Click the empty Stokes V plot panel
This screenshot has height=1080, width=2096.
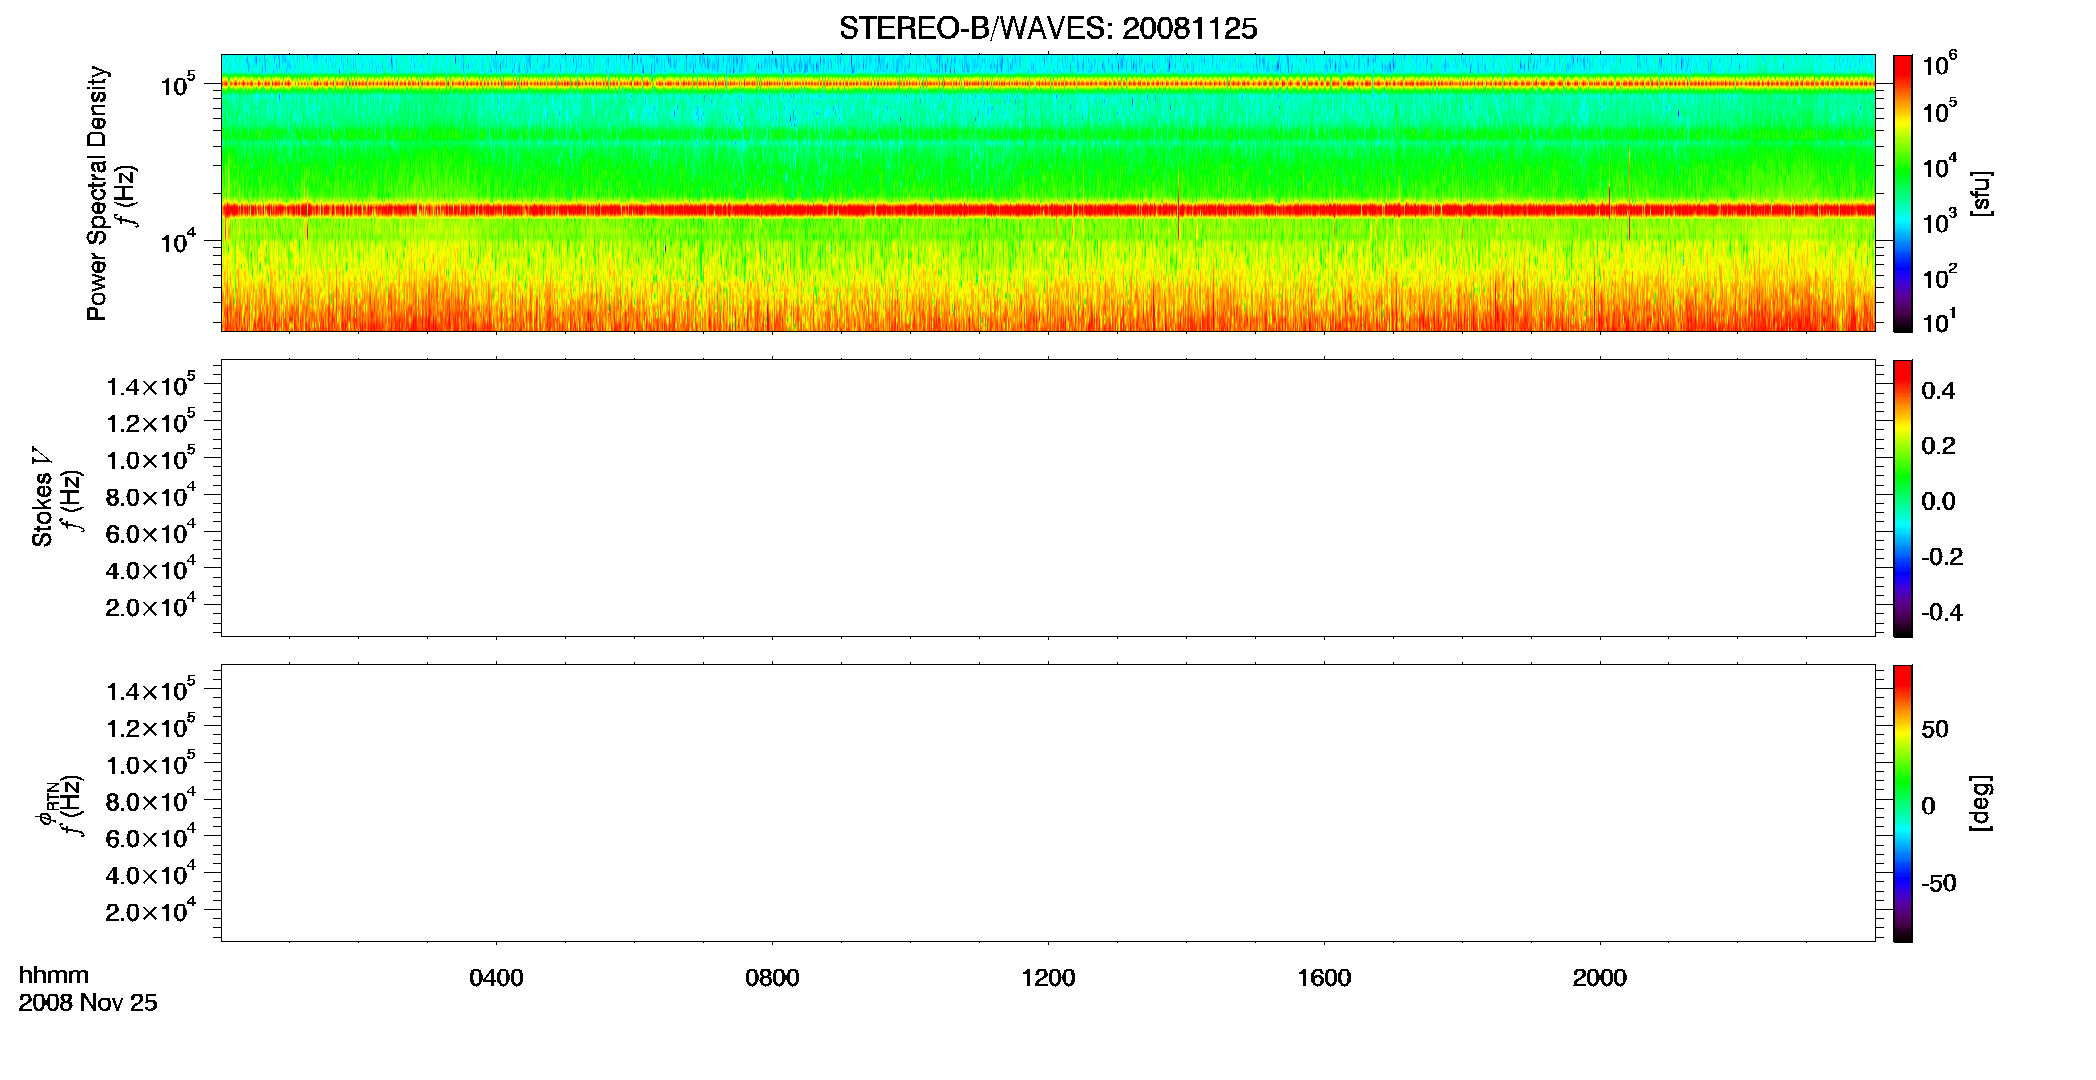coord(1048,498)
